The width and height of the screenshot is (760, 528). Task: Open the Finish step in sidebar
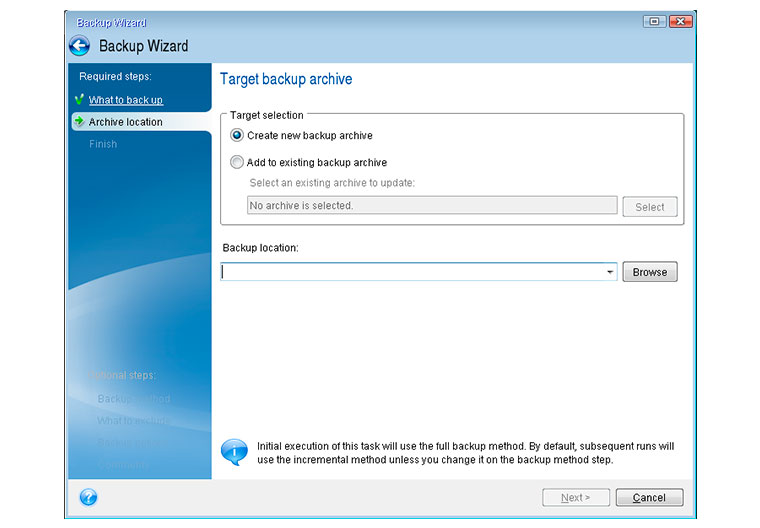tap(103, 144)
